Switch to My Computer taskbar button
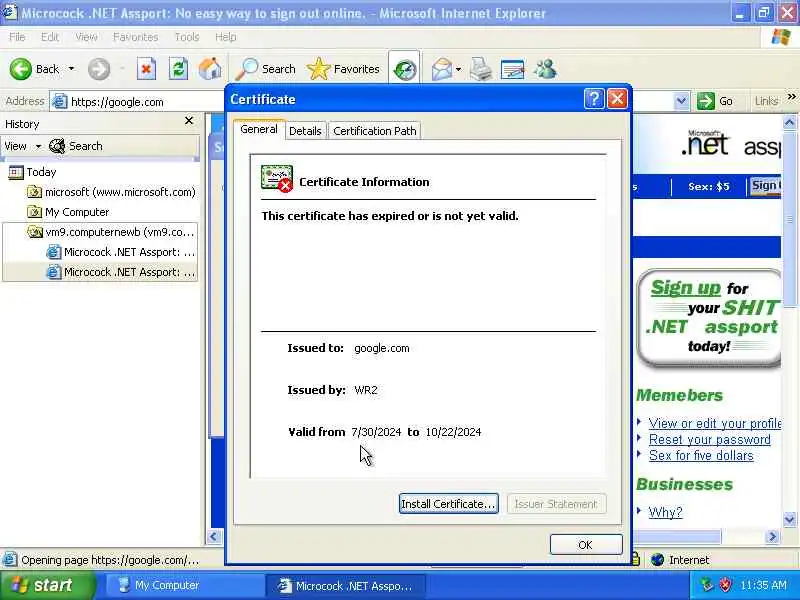Viewport: 800px width, 600px height. pos(184,585)
